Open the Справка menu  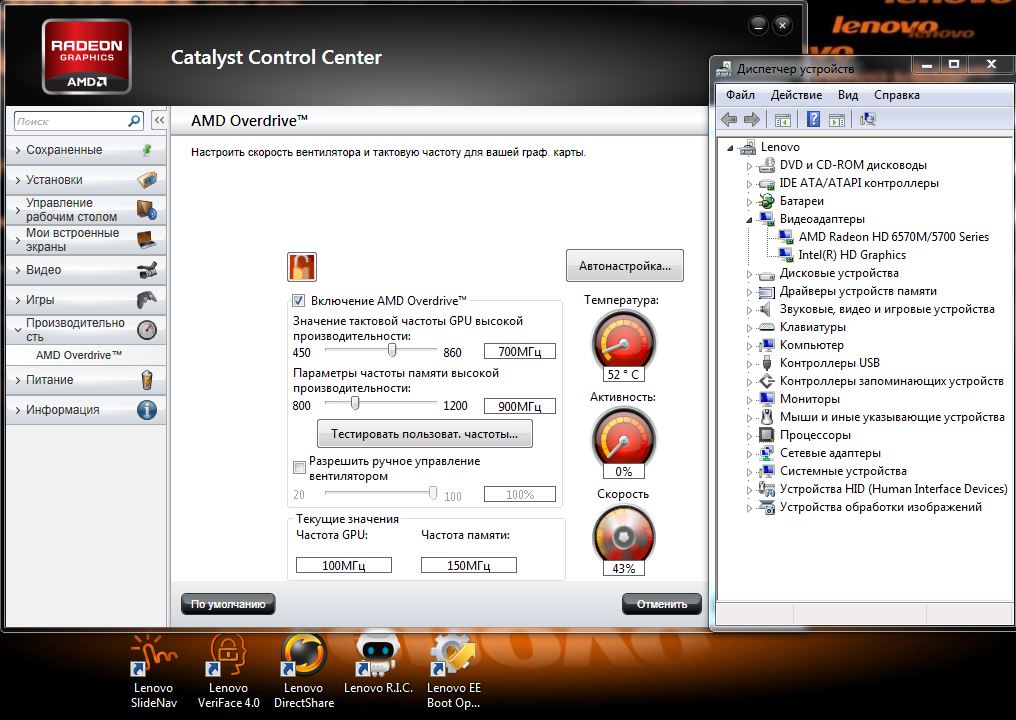[896, 95]
